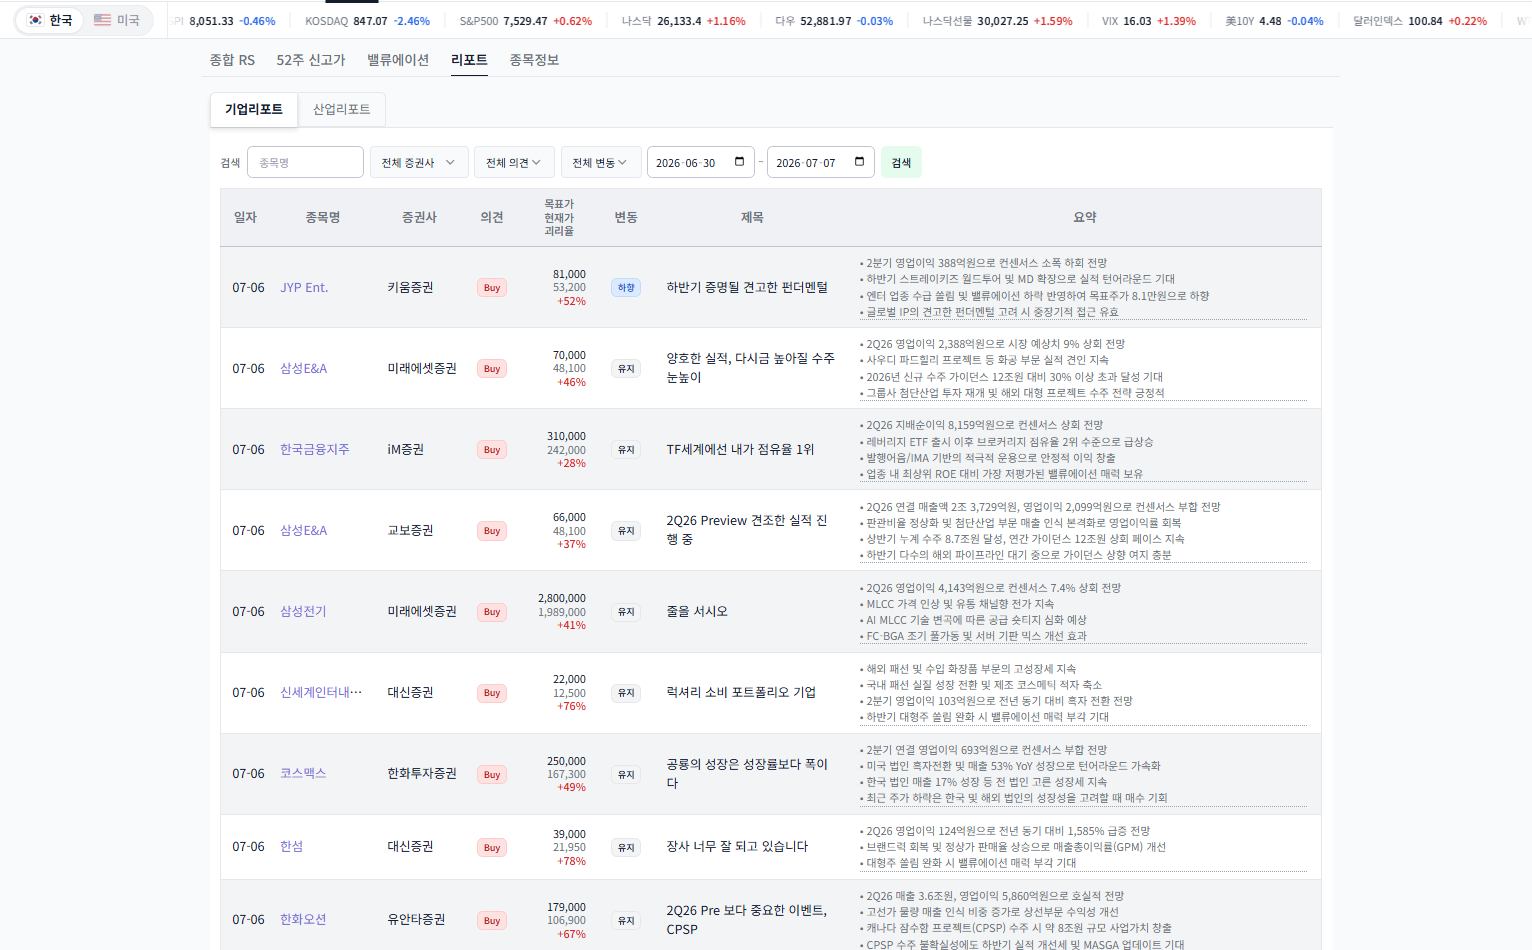Screen dimensions: 1532x950
Task: Click the 유지 badge in 한섬 row
Action: tap(626, 847)
